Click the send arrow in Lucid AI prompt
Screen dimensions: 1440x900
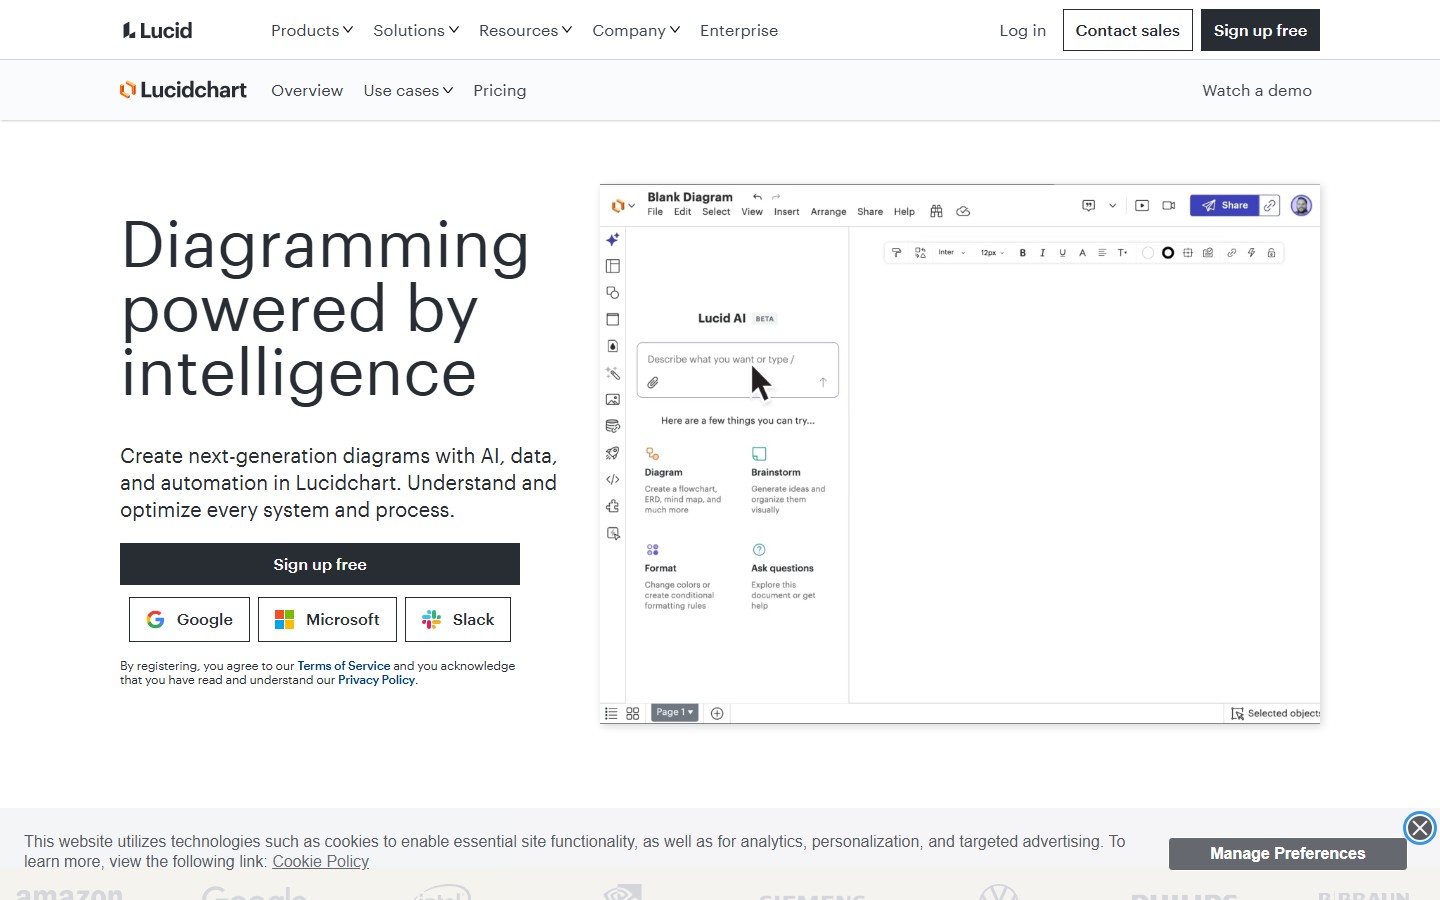pos(823,382)
